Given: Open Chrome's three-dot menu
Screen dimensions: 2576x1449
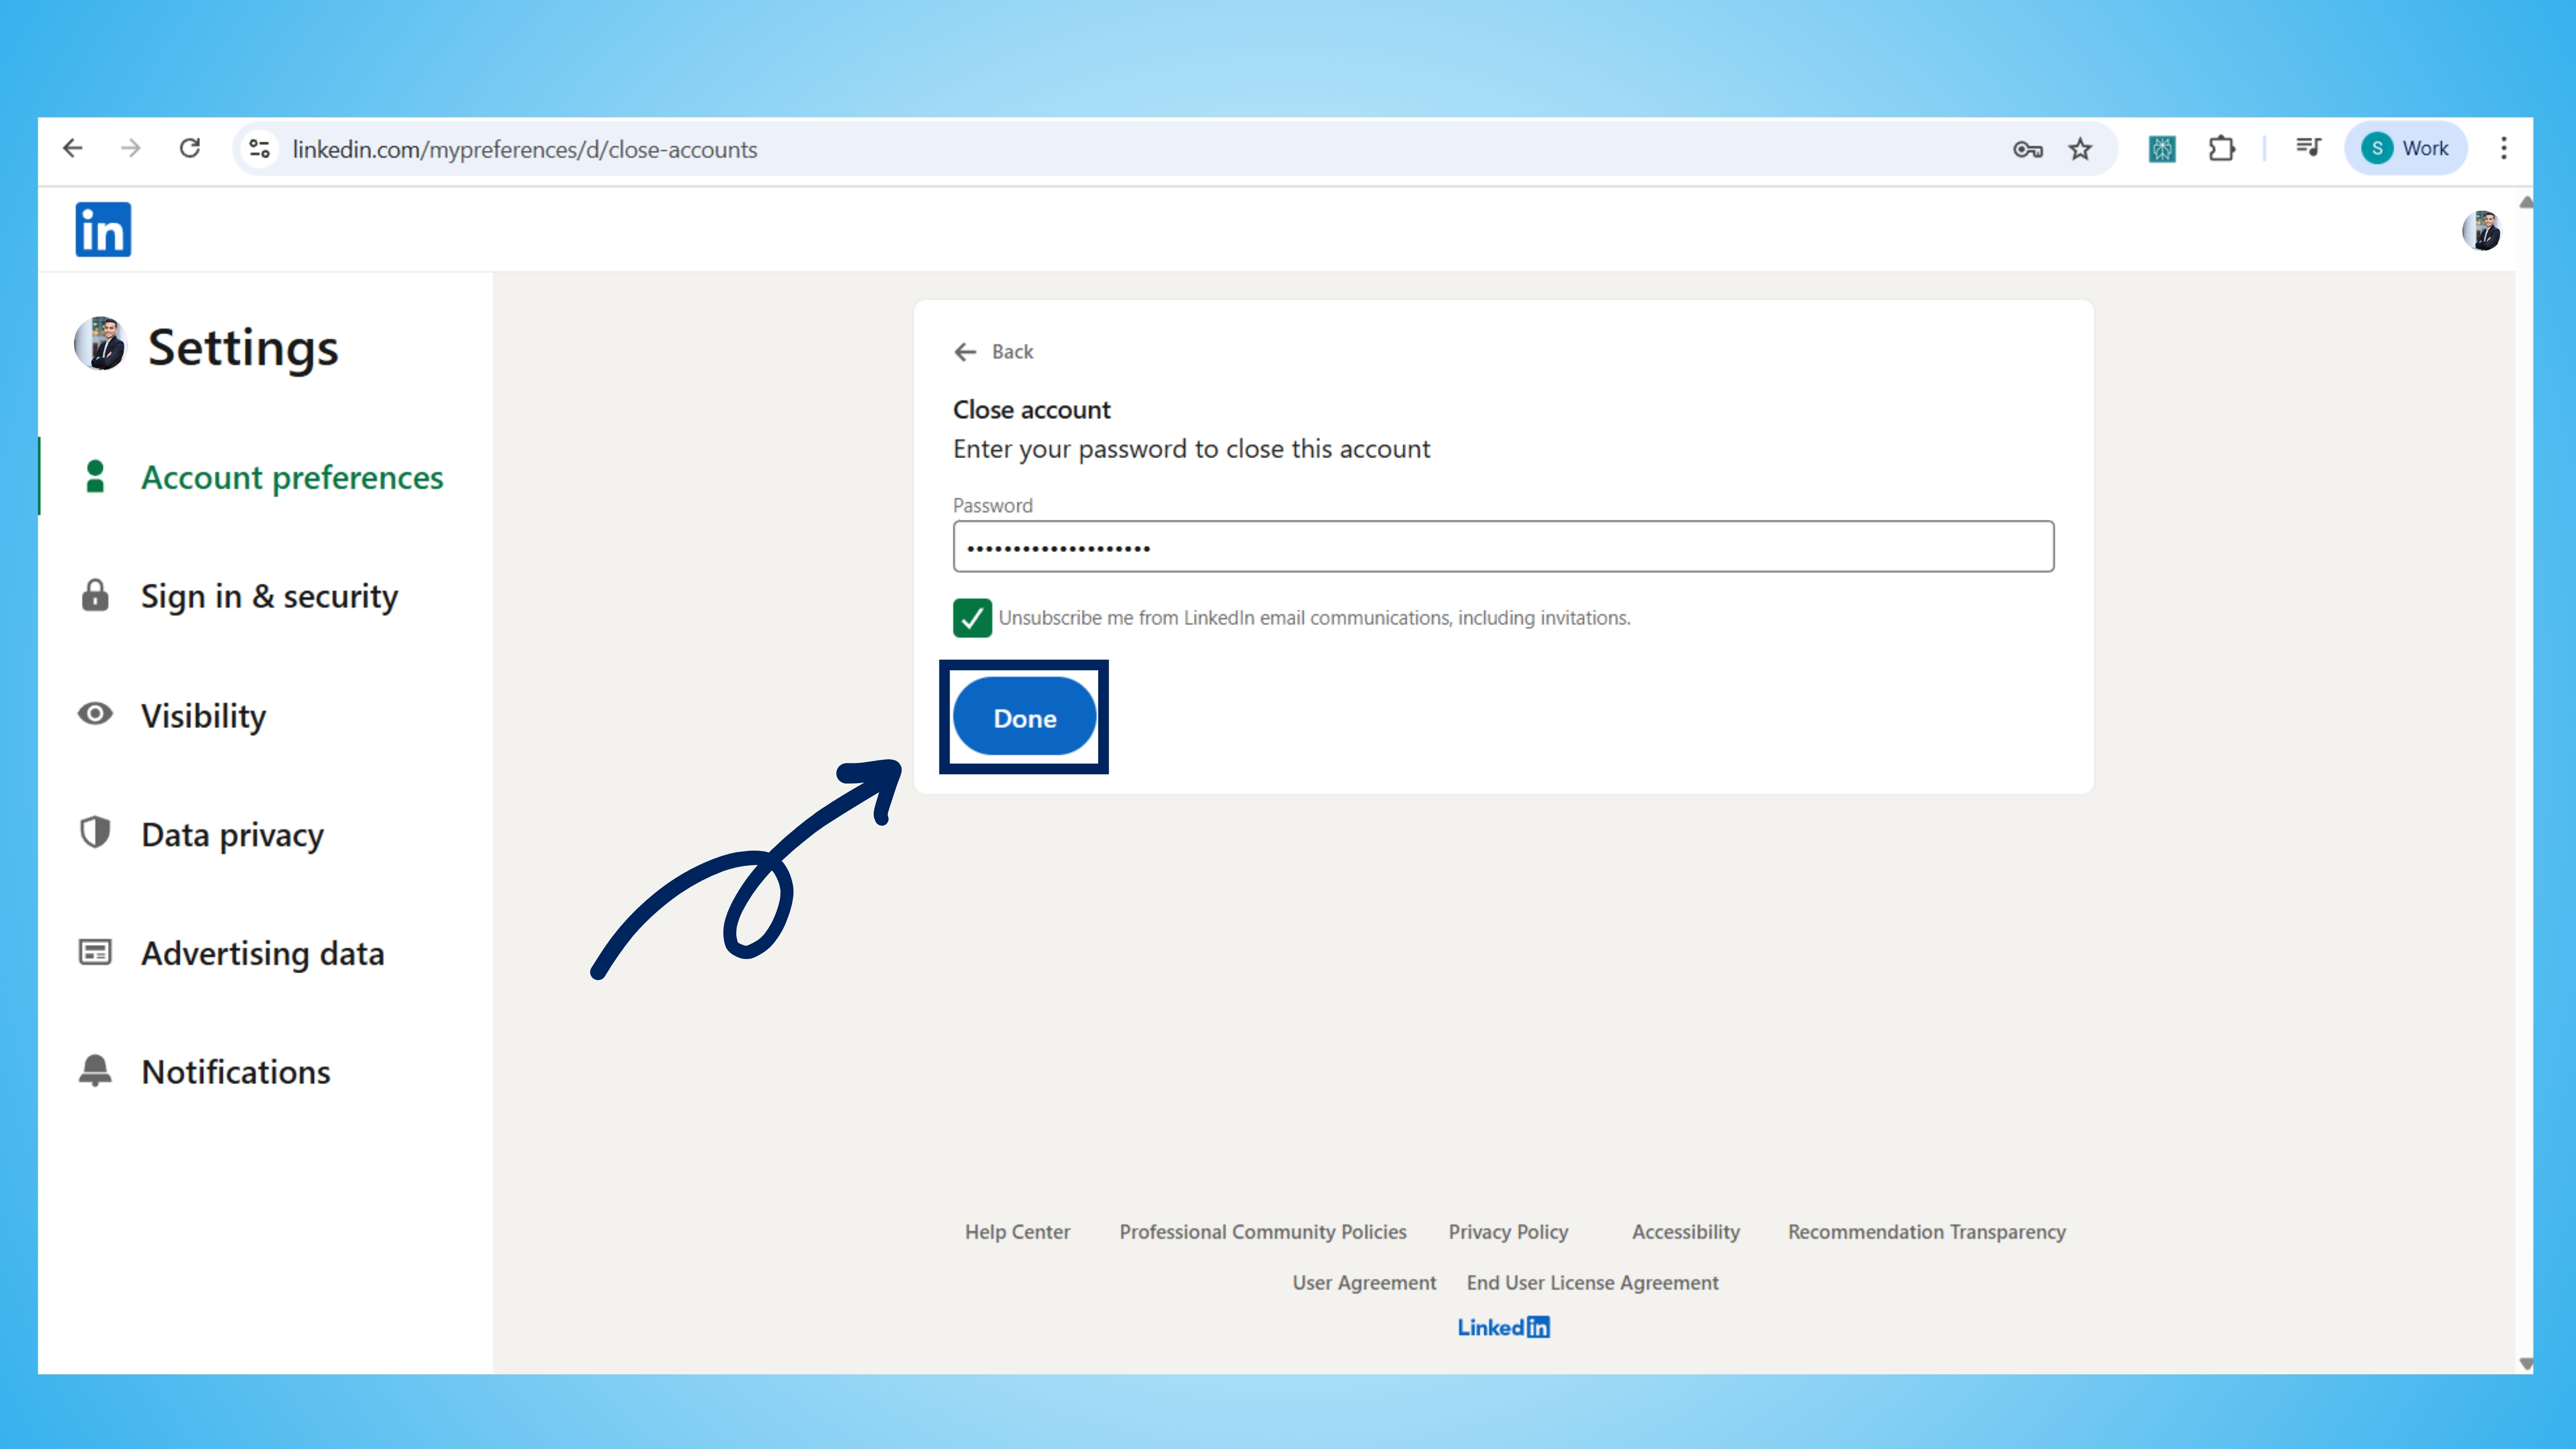Looking at the screenshot, I should click(2504, 148).
